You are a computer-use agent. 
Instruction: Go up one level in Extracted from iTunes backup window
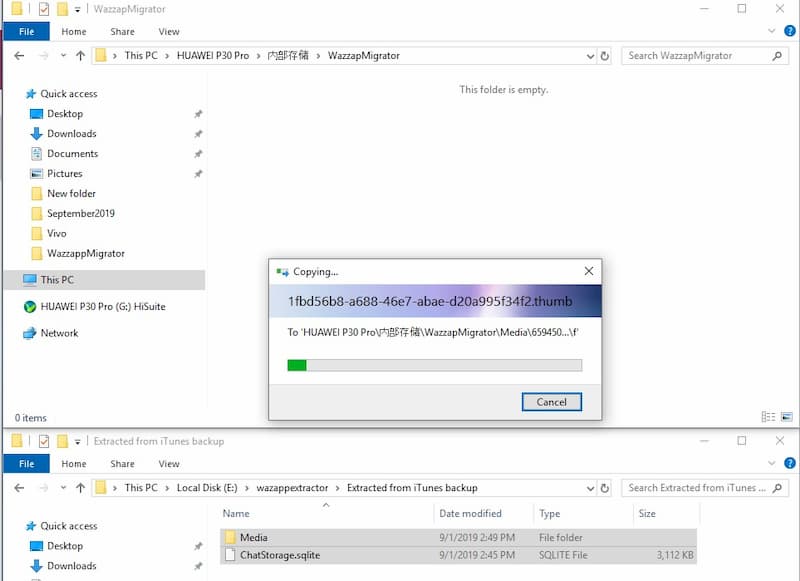[80, 488]
